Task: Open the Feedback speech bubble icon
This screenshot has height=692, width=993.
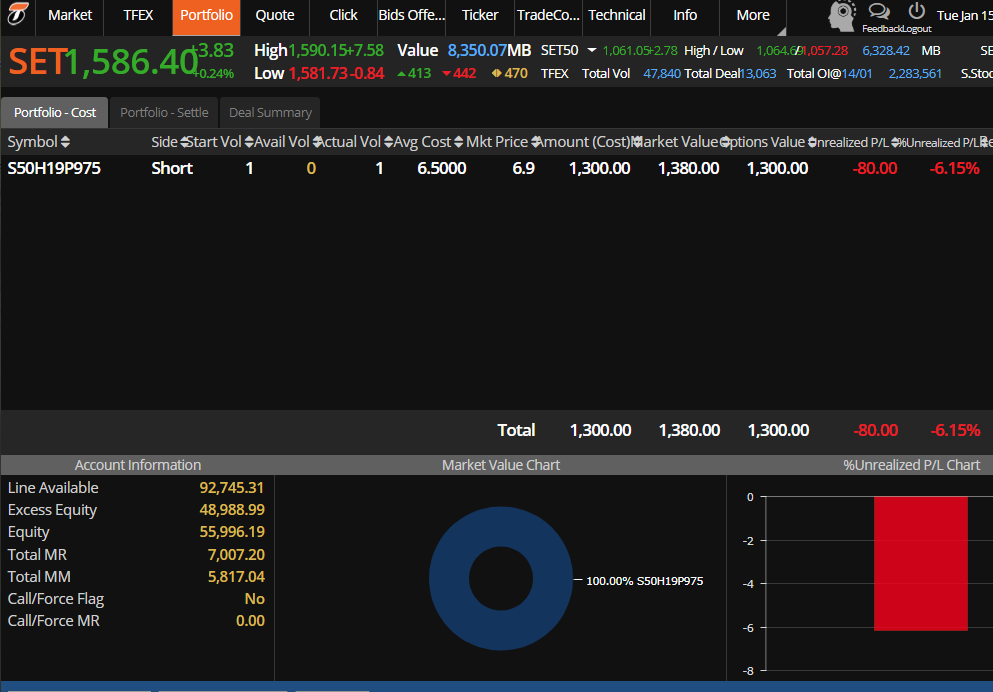Action: pyautogui.click(x=878, y=11)
